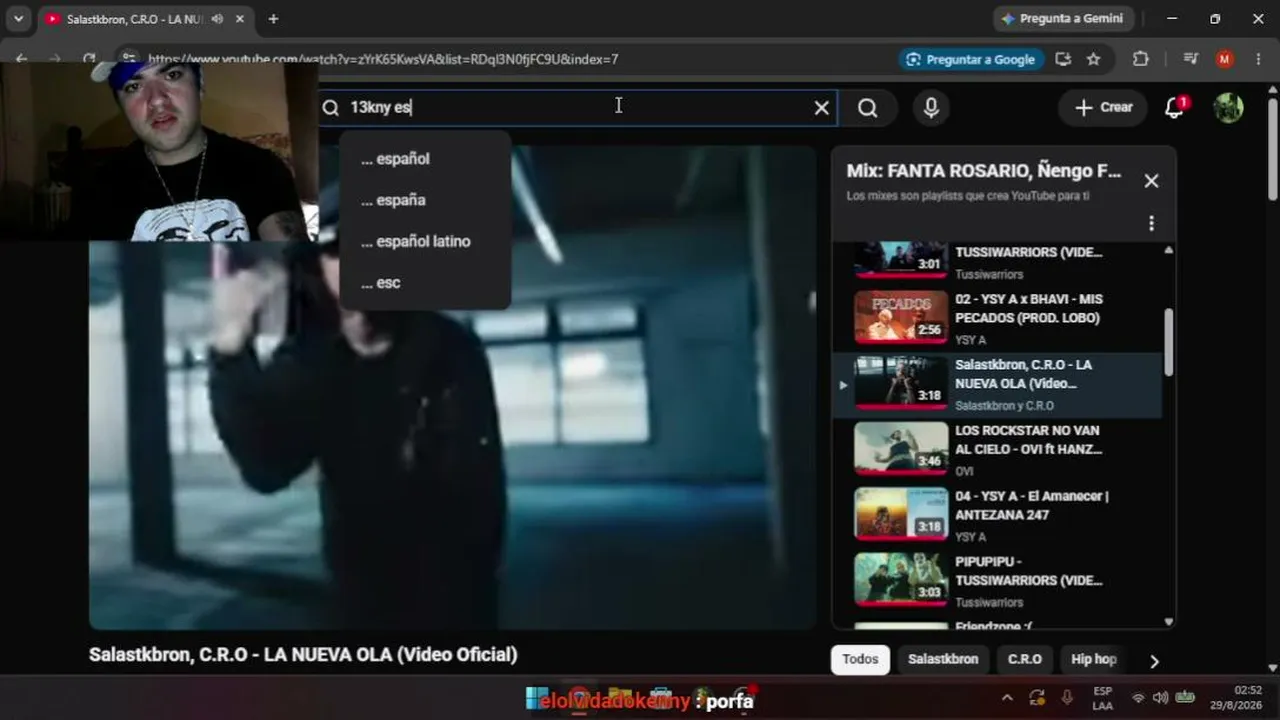The image size is (1280, 720).
Task: Select the 'Hip hop' filter chip
Action: coord(1093,659)
